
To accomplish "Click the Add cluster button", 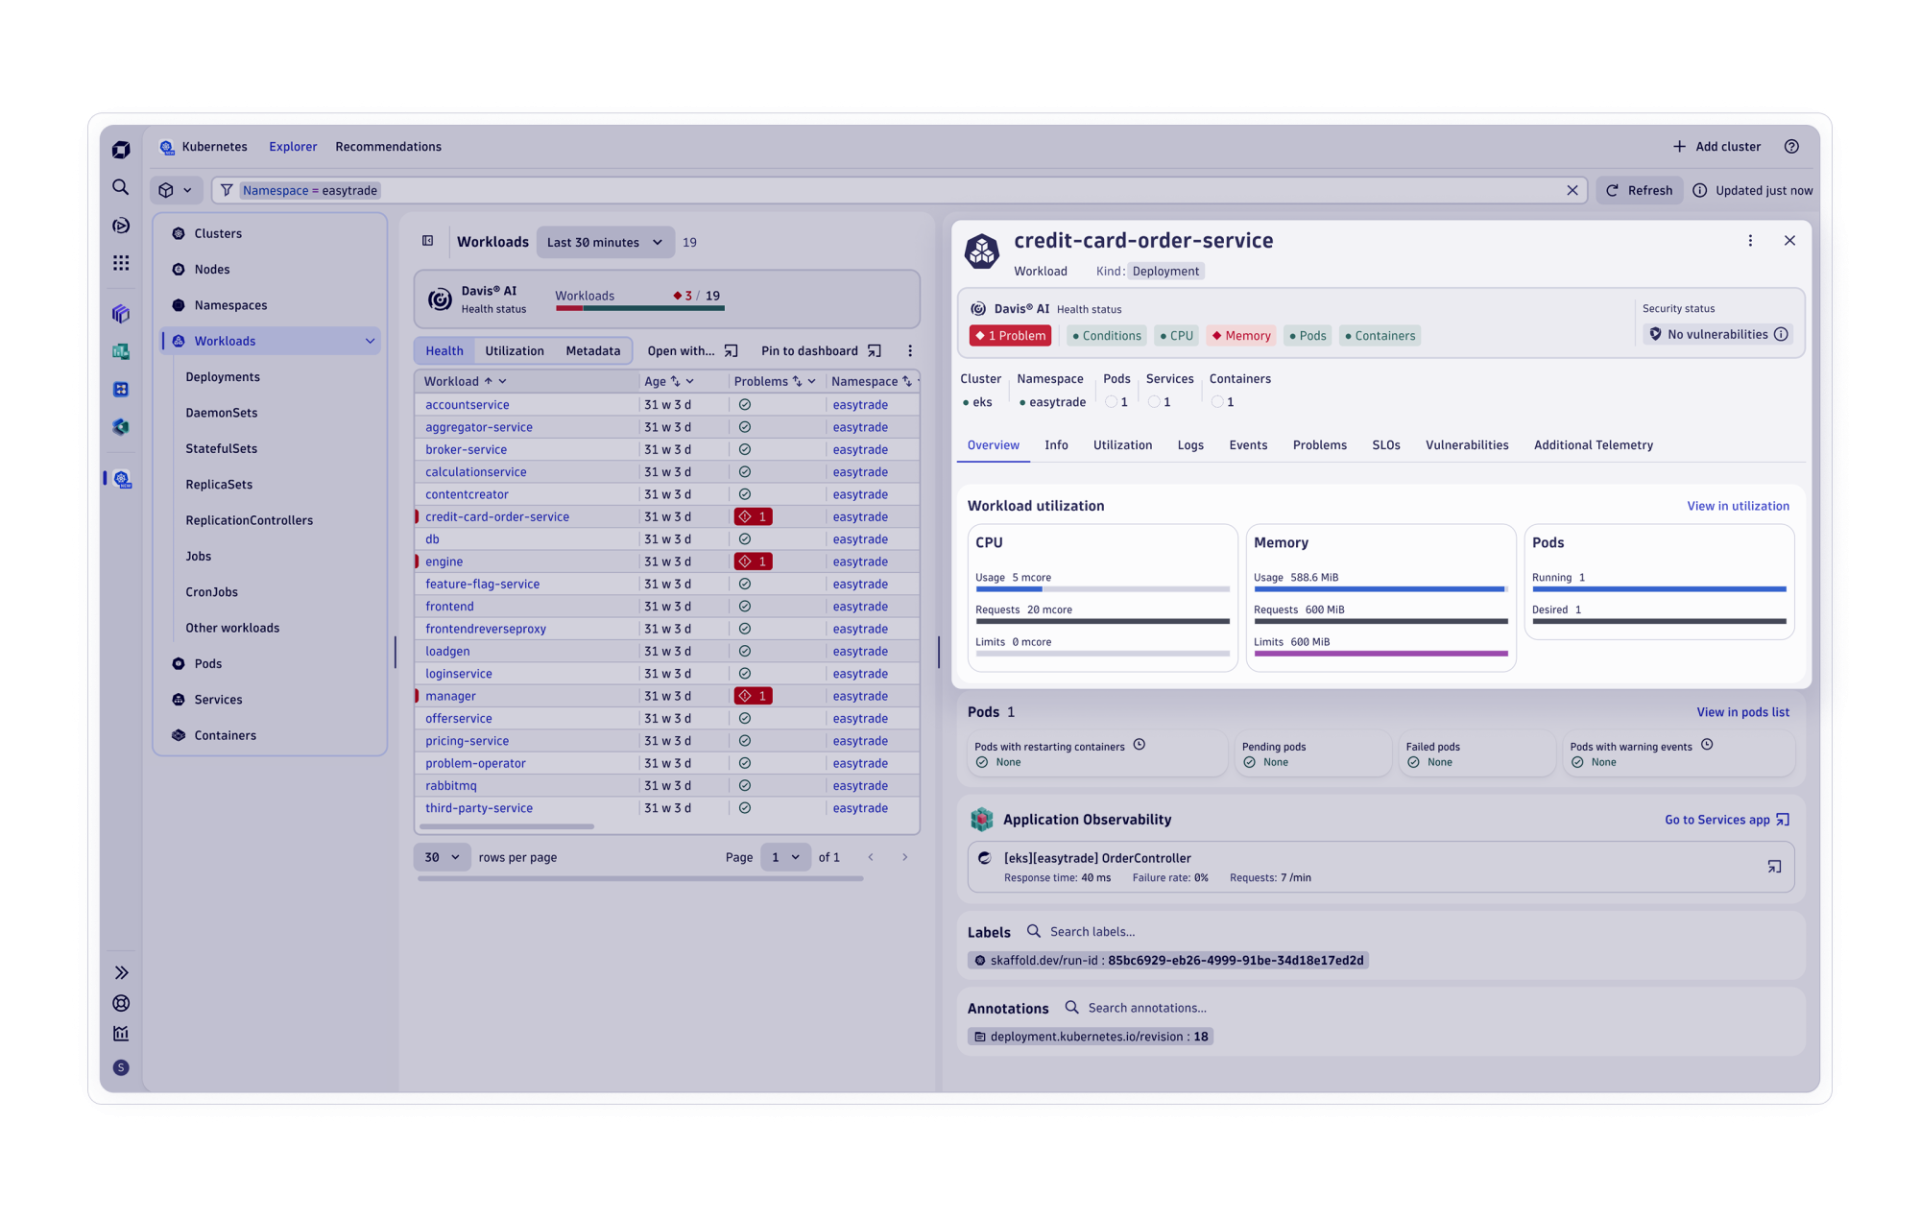I will [1716, 146].
